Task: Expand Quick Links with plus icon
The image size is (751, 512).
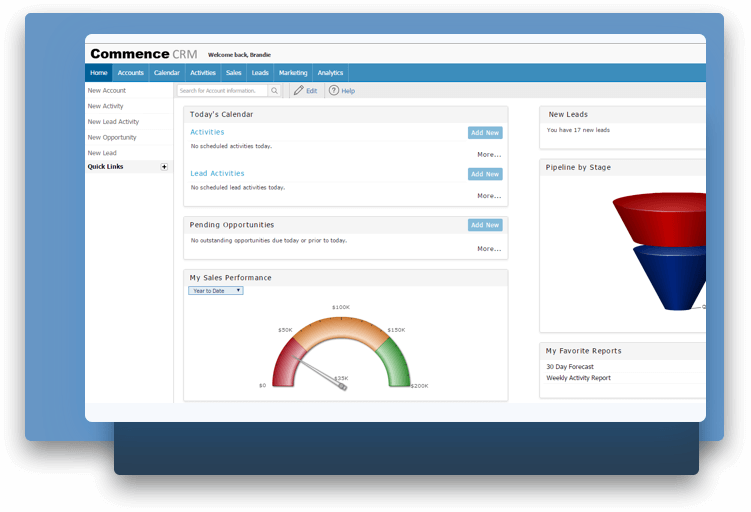Action: click(164, 167)
